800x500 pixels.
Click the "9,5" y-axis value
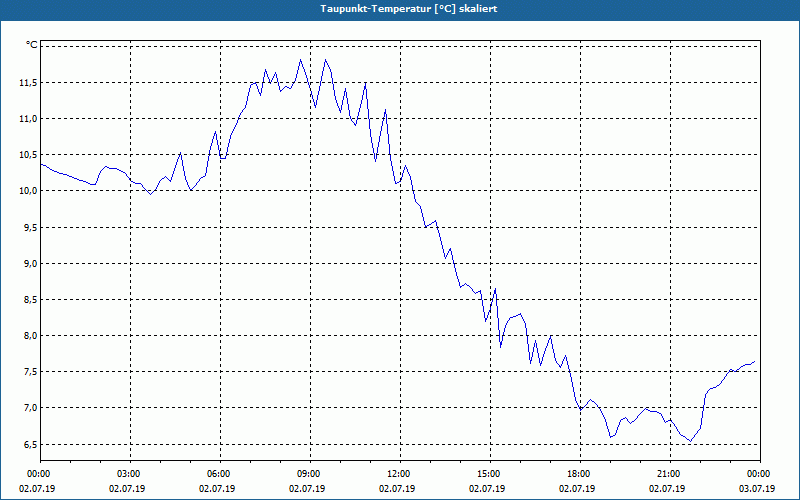point(30,227)
